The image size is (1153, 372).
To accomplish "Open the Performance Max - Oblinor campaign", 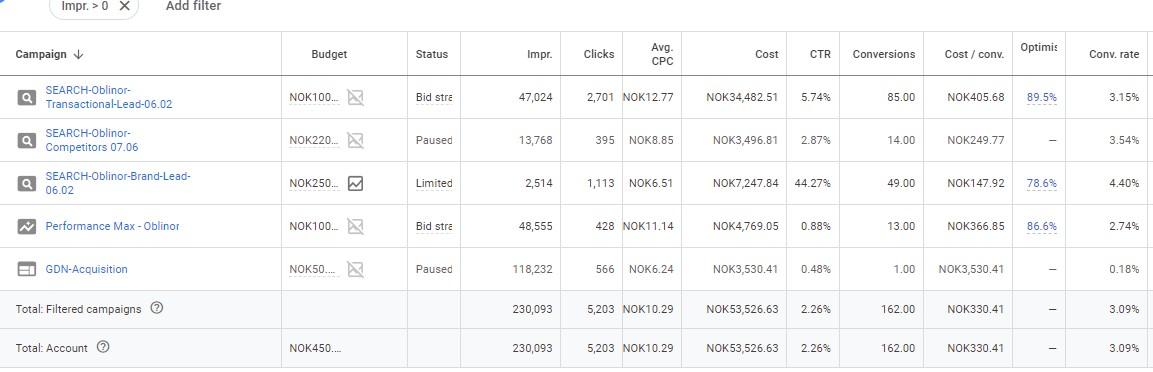I will [113, 226].
